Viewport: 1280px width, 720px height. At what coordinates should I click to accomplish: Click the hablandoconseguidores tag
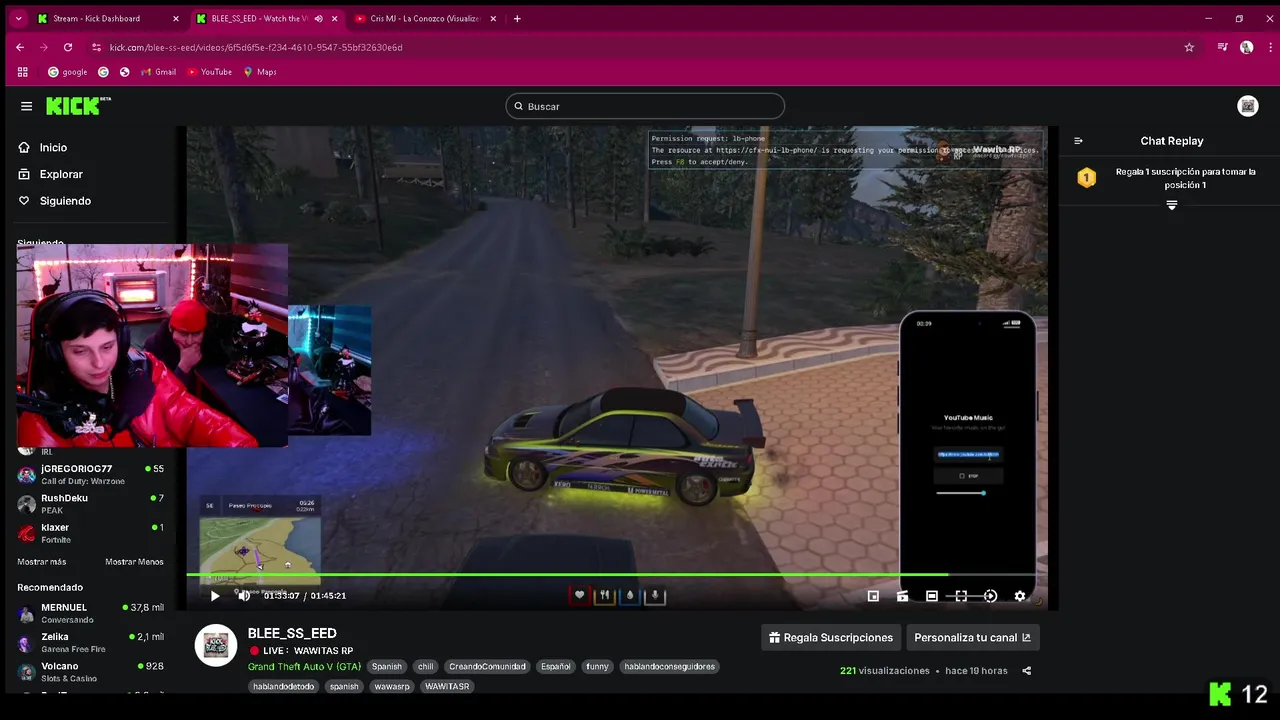669,667
